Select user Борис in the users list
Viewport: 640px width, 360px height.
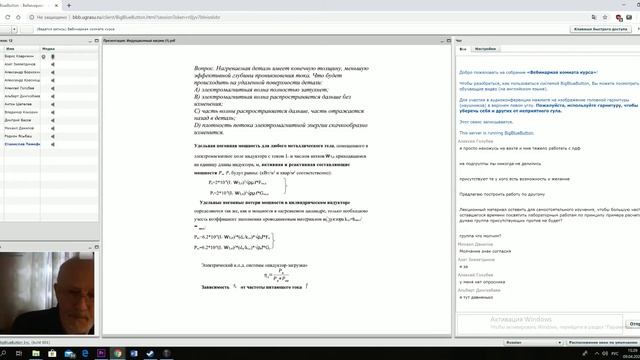(19, 56)
